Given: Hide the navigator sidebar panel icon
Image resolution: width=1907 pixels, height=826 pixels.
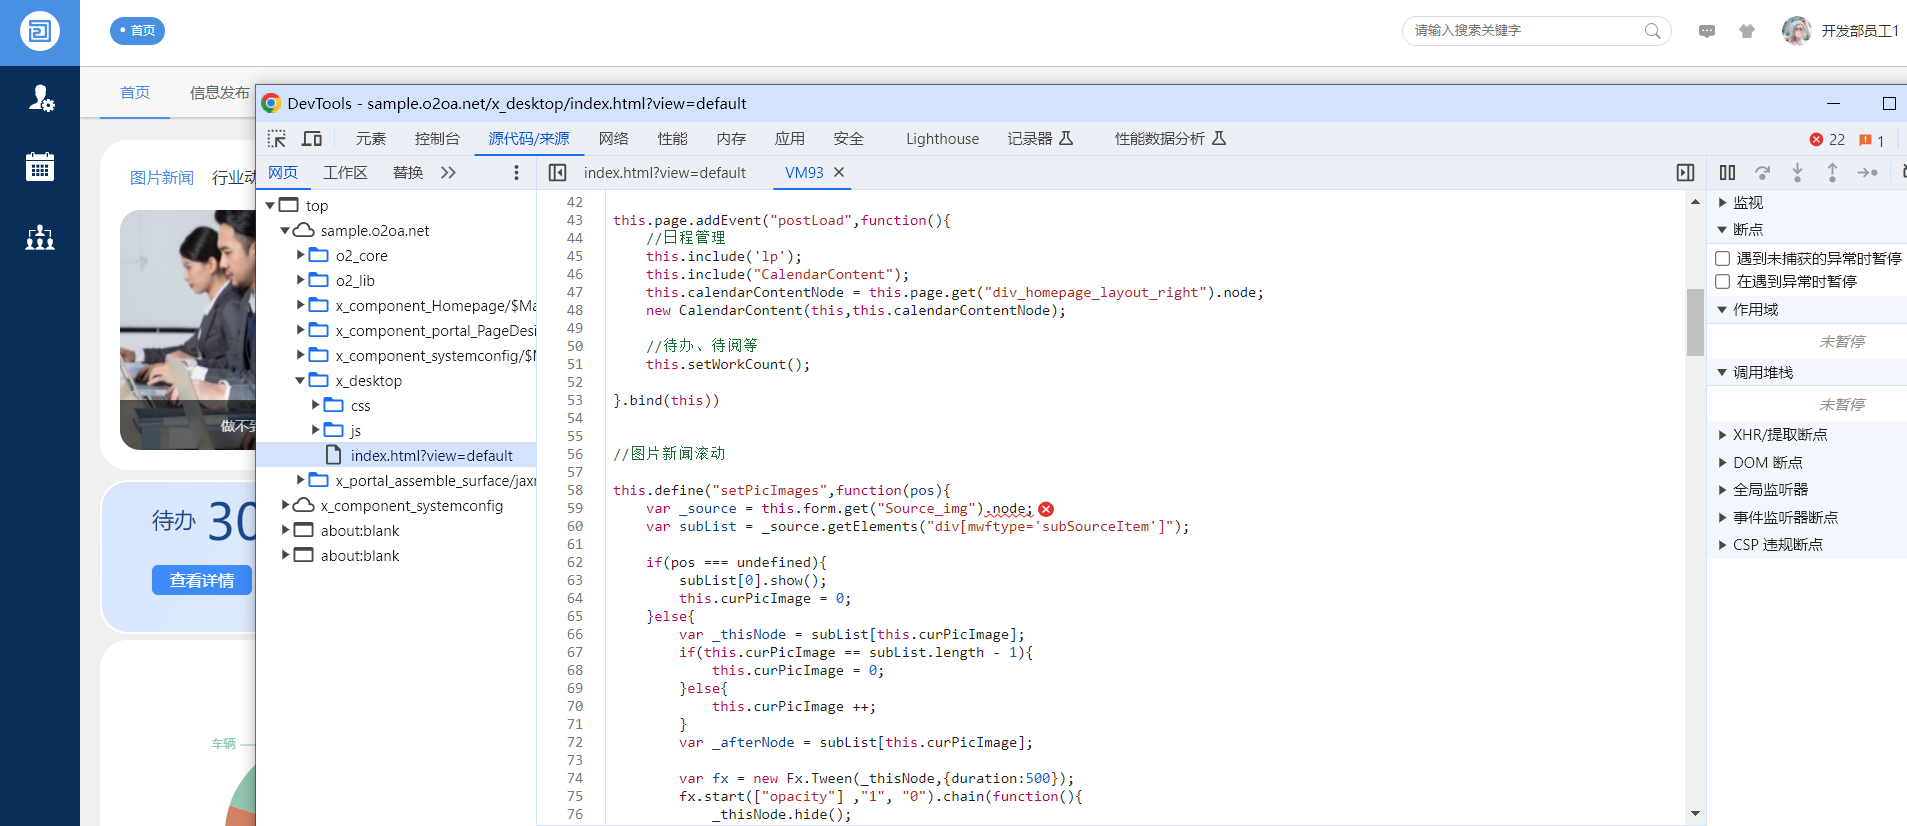Looking at the screenshot, I should 558,173.
